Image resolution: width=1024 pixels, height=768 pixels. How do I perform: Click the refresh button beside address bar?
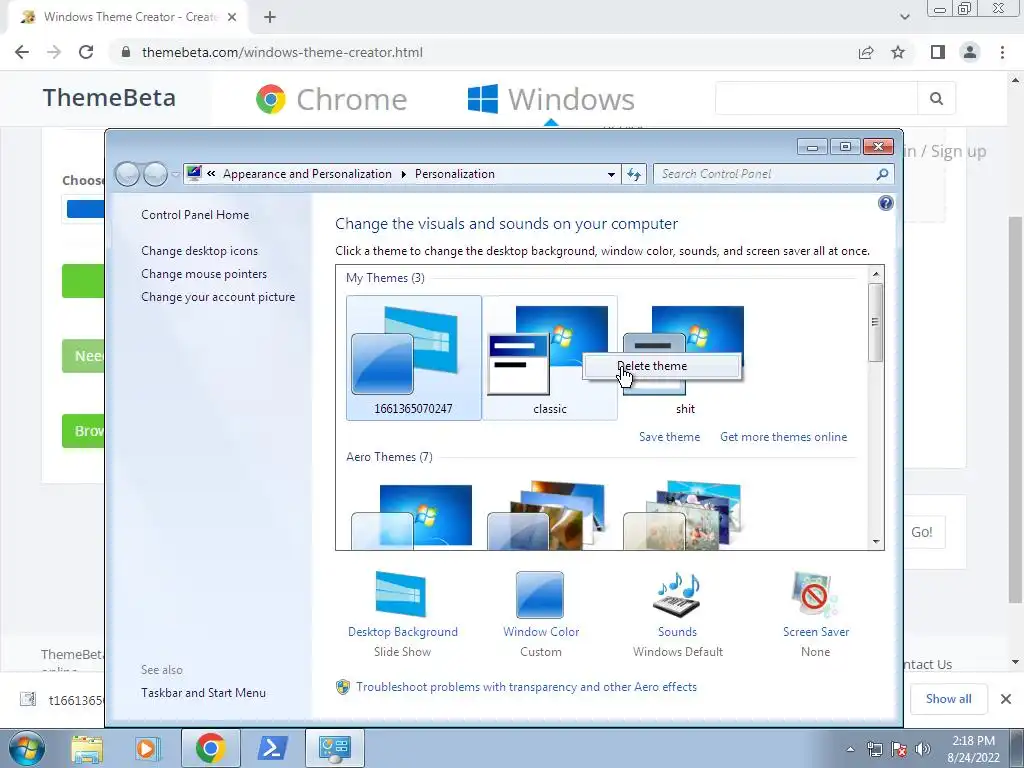tap(633, 174)
